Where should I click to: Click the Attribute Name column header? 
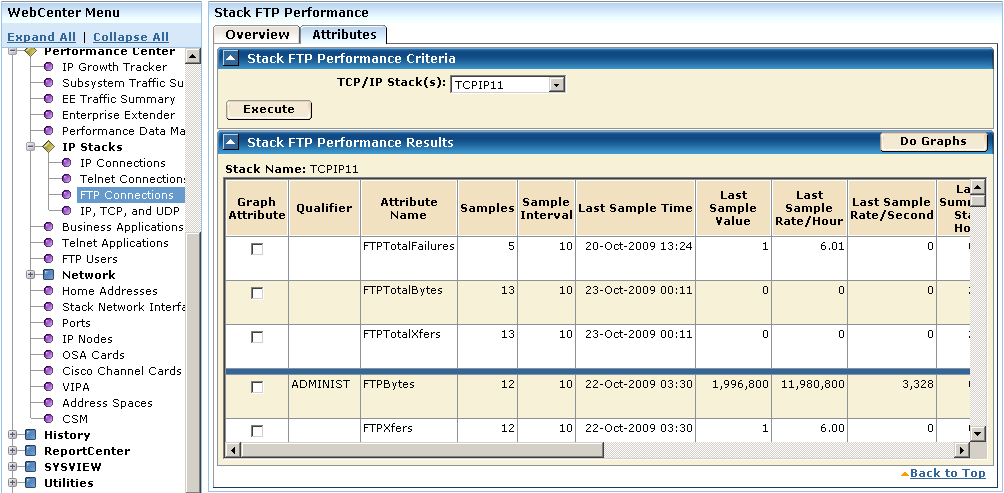click(409, 208)
